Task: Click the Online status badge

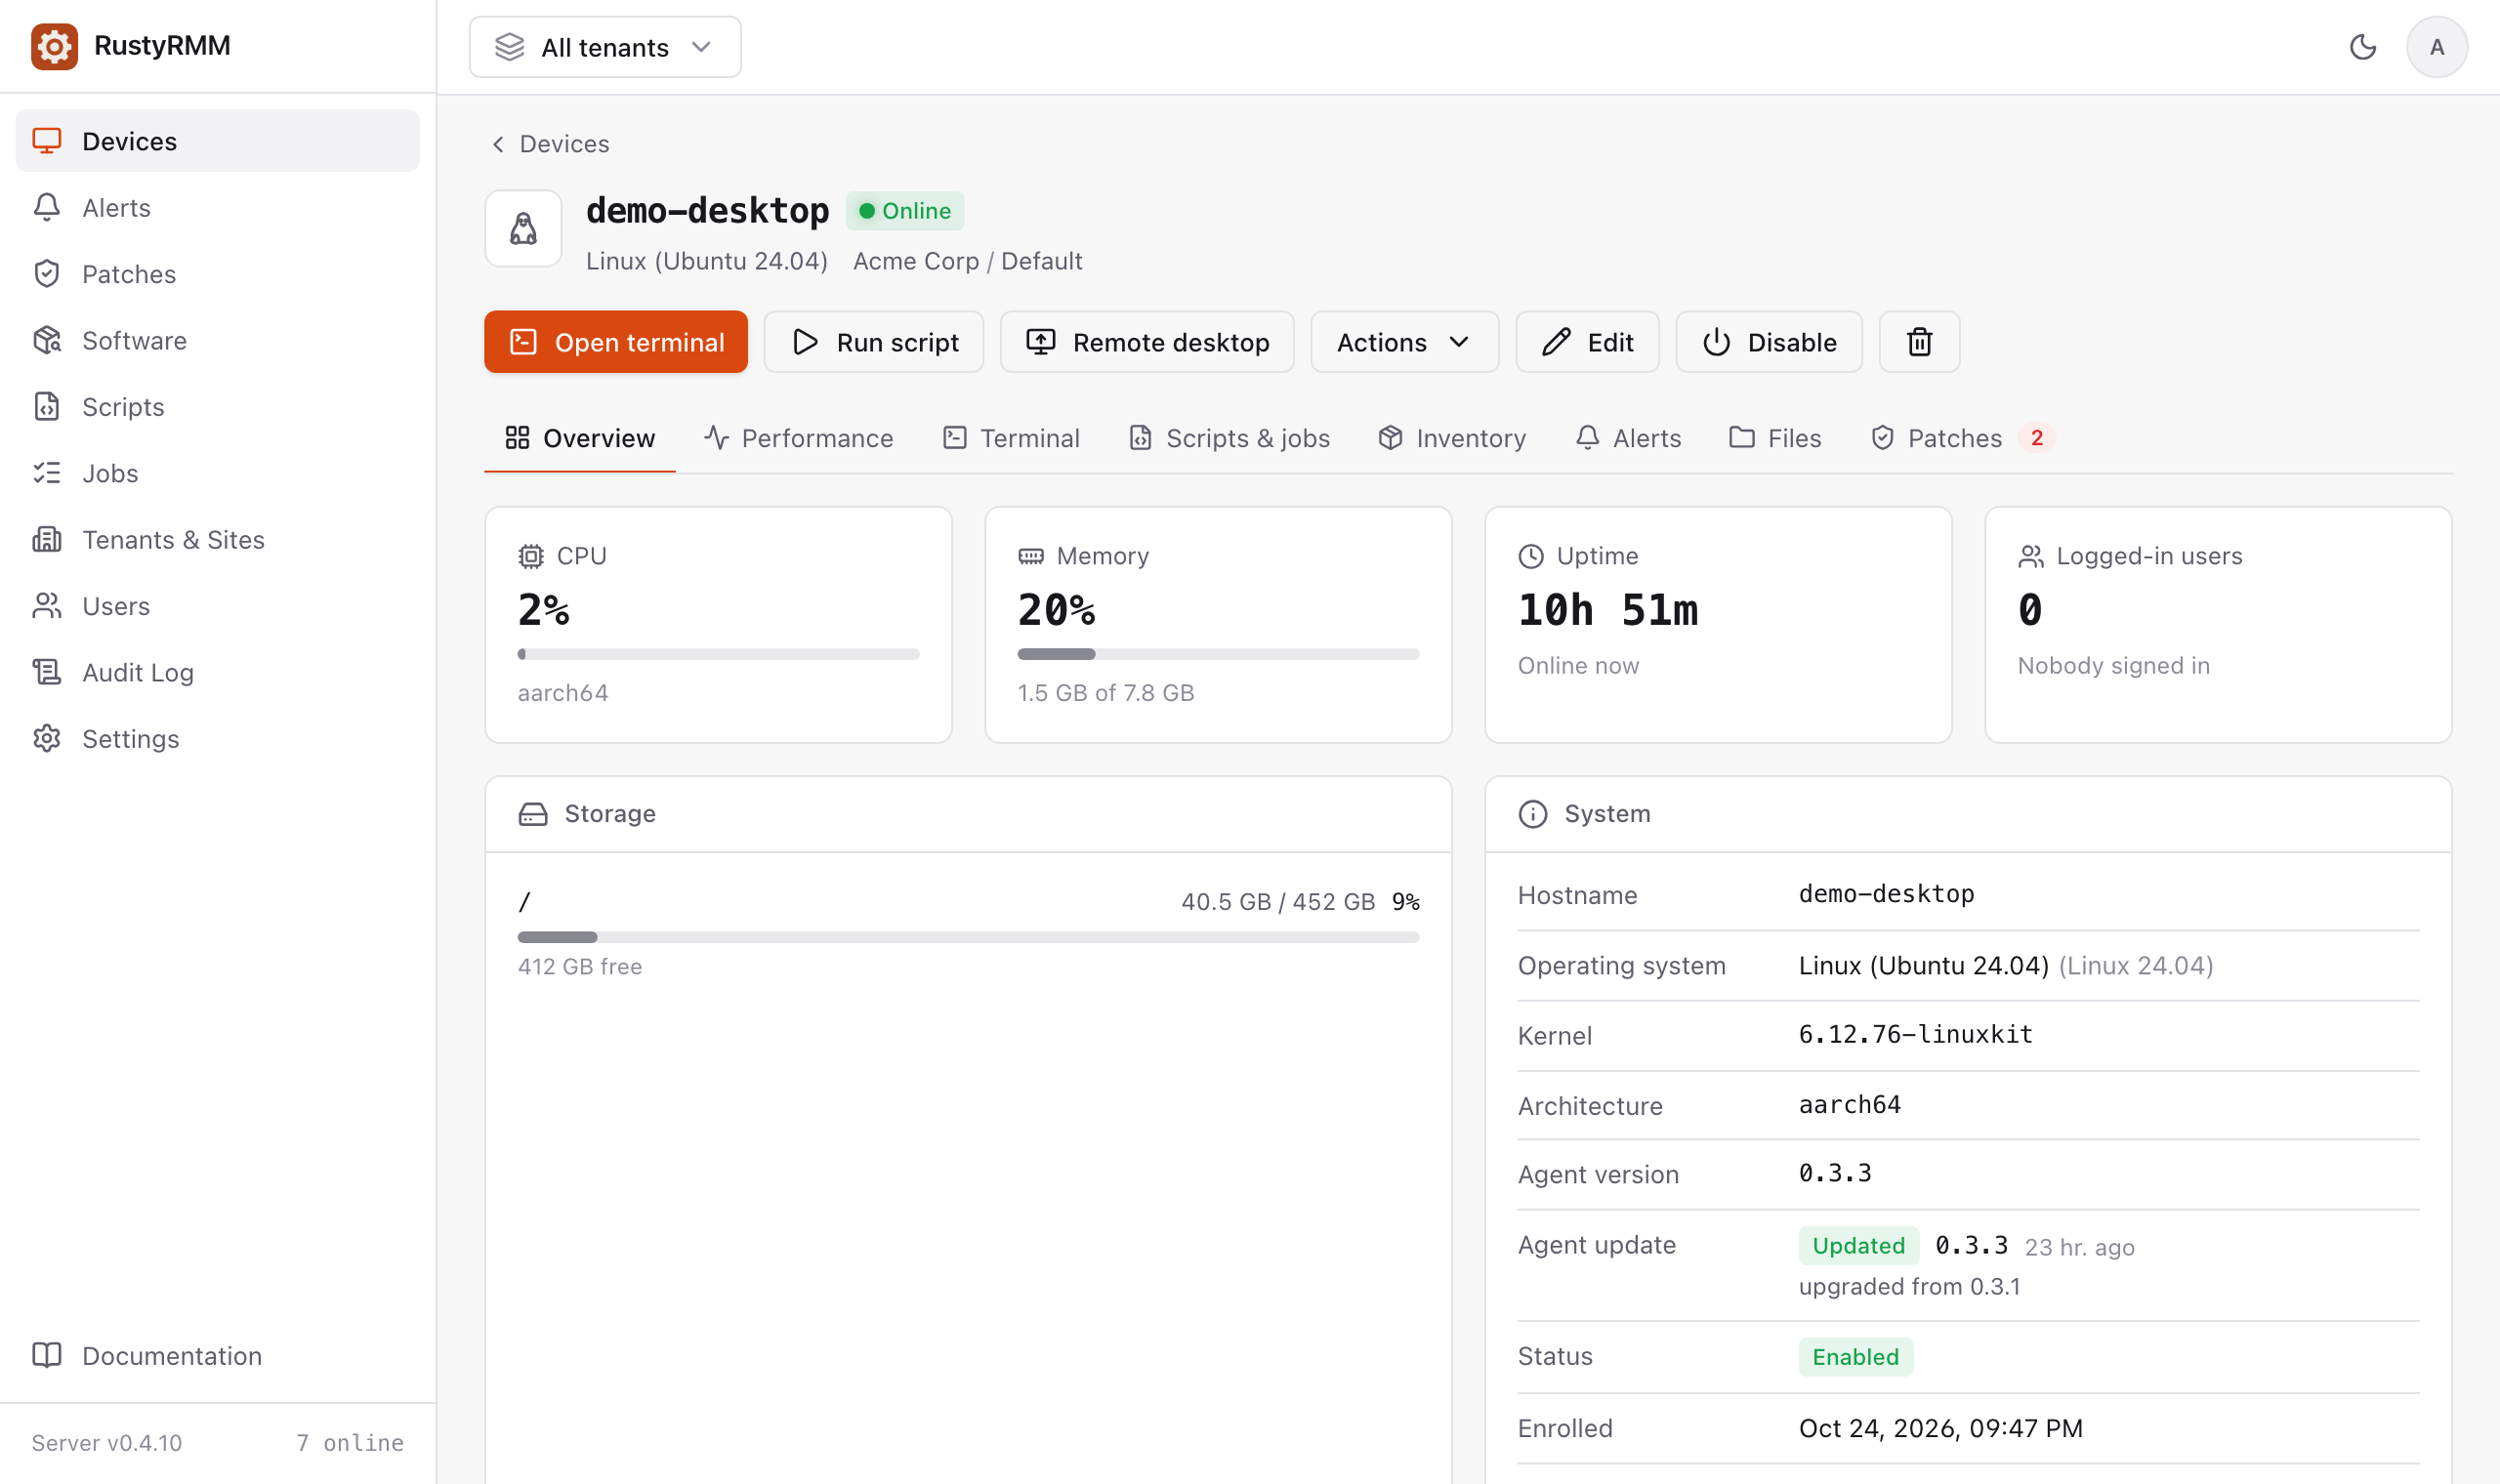Action: (x=905, y=211)
